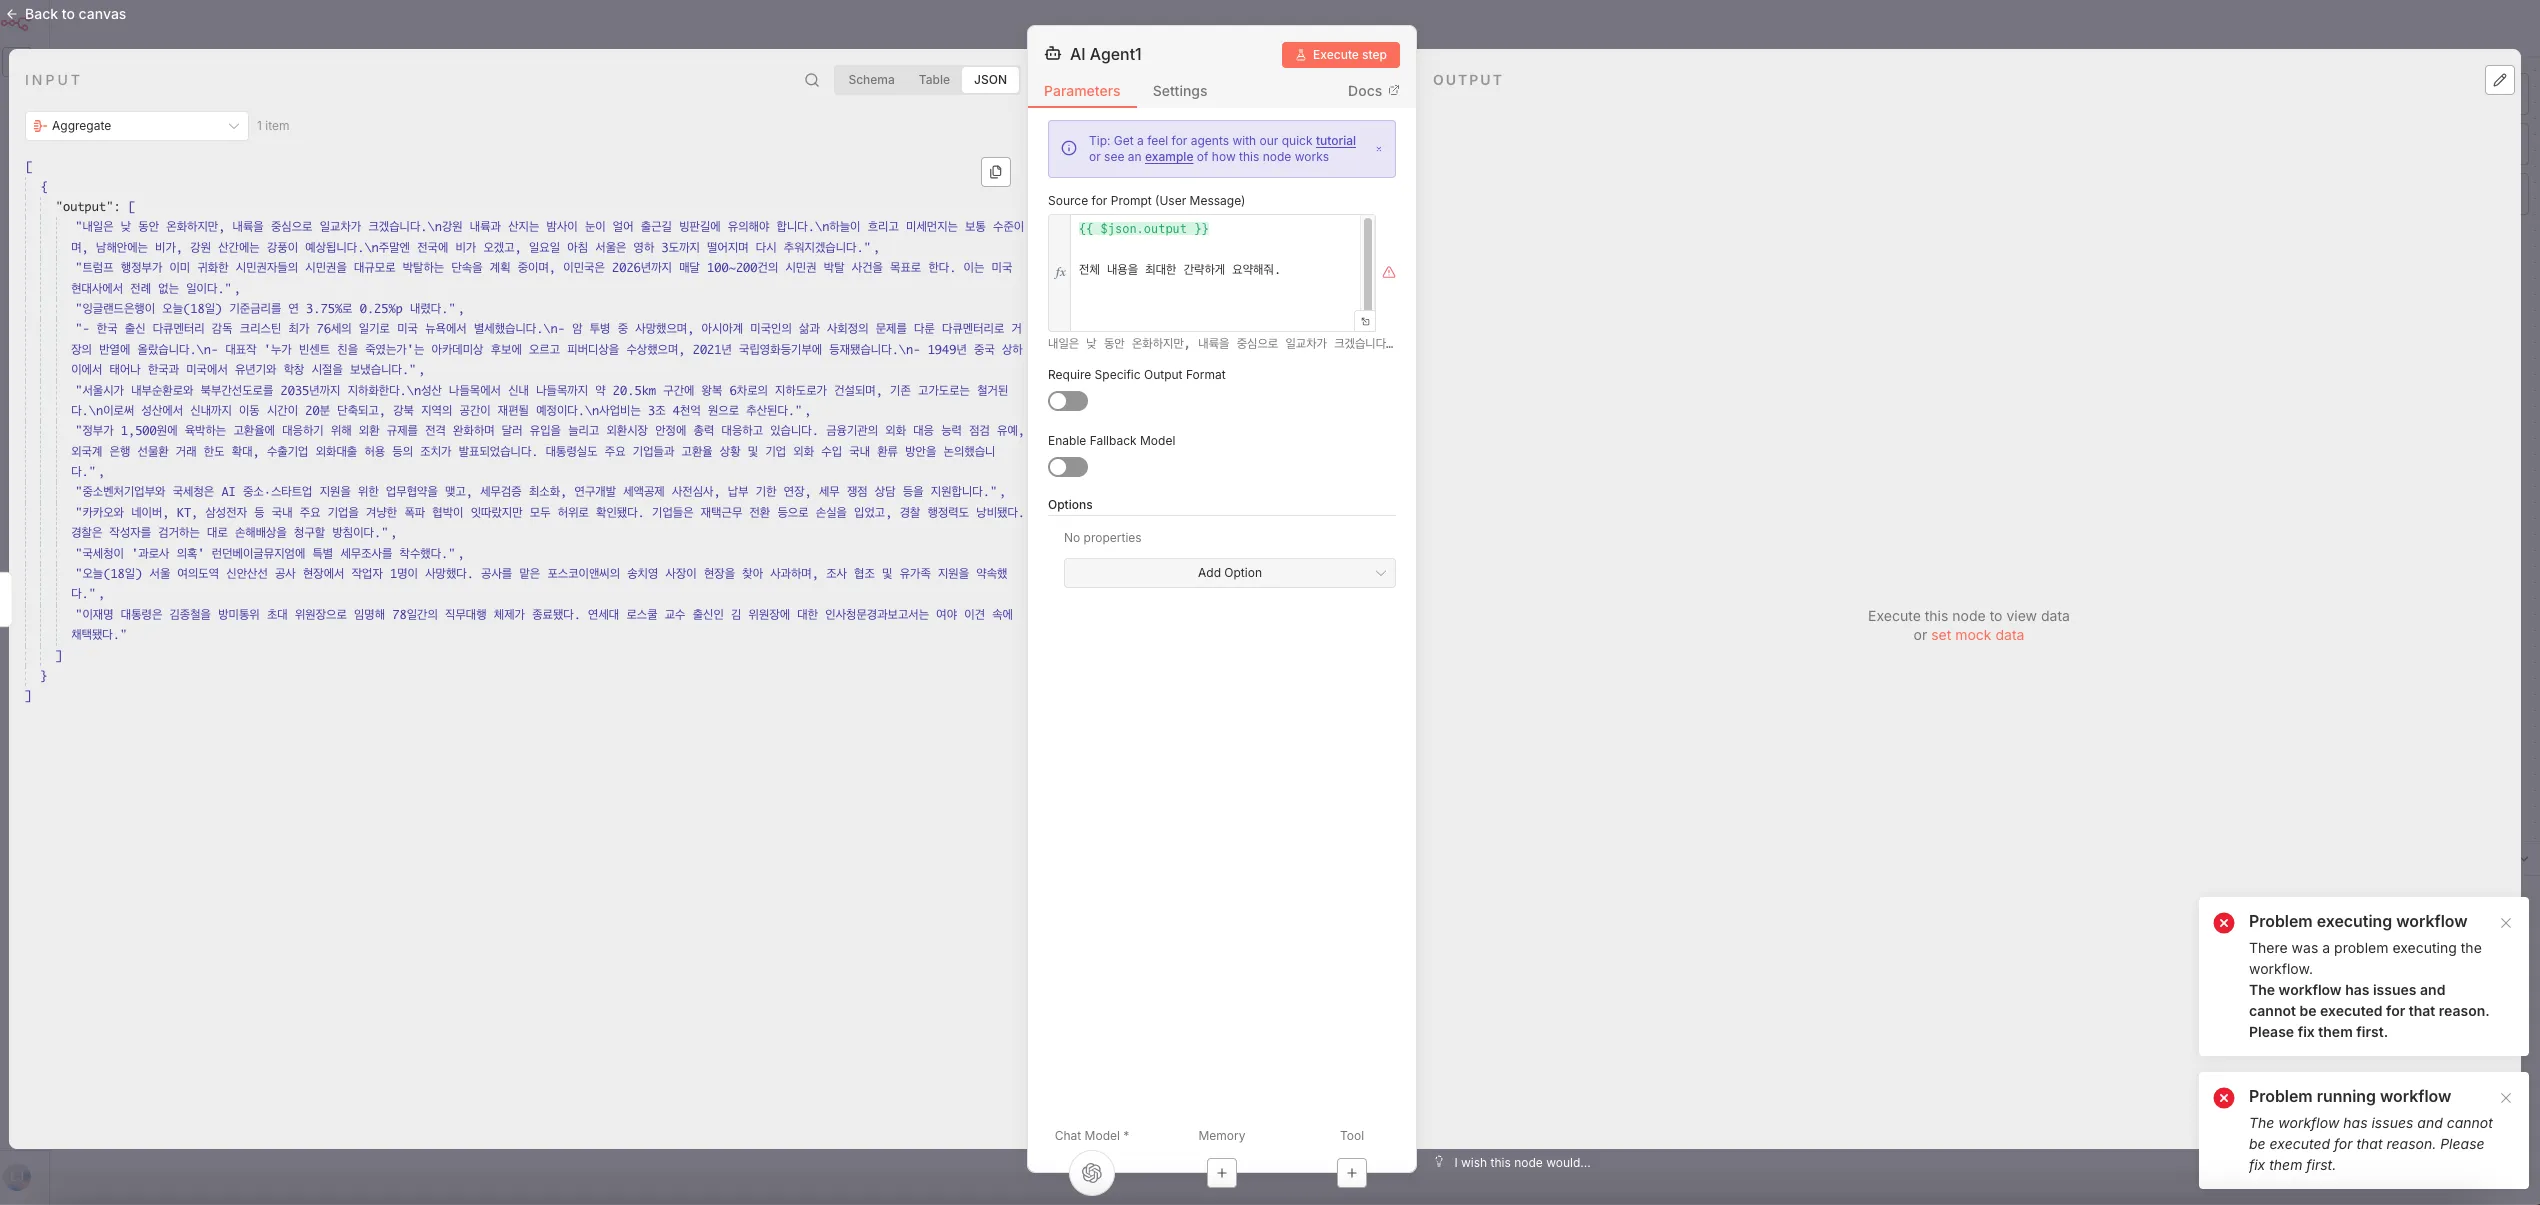Close the Problem executing workflow notification

pyautogui.click(x=2505, y=923)
